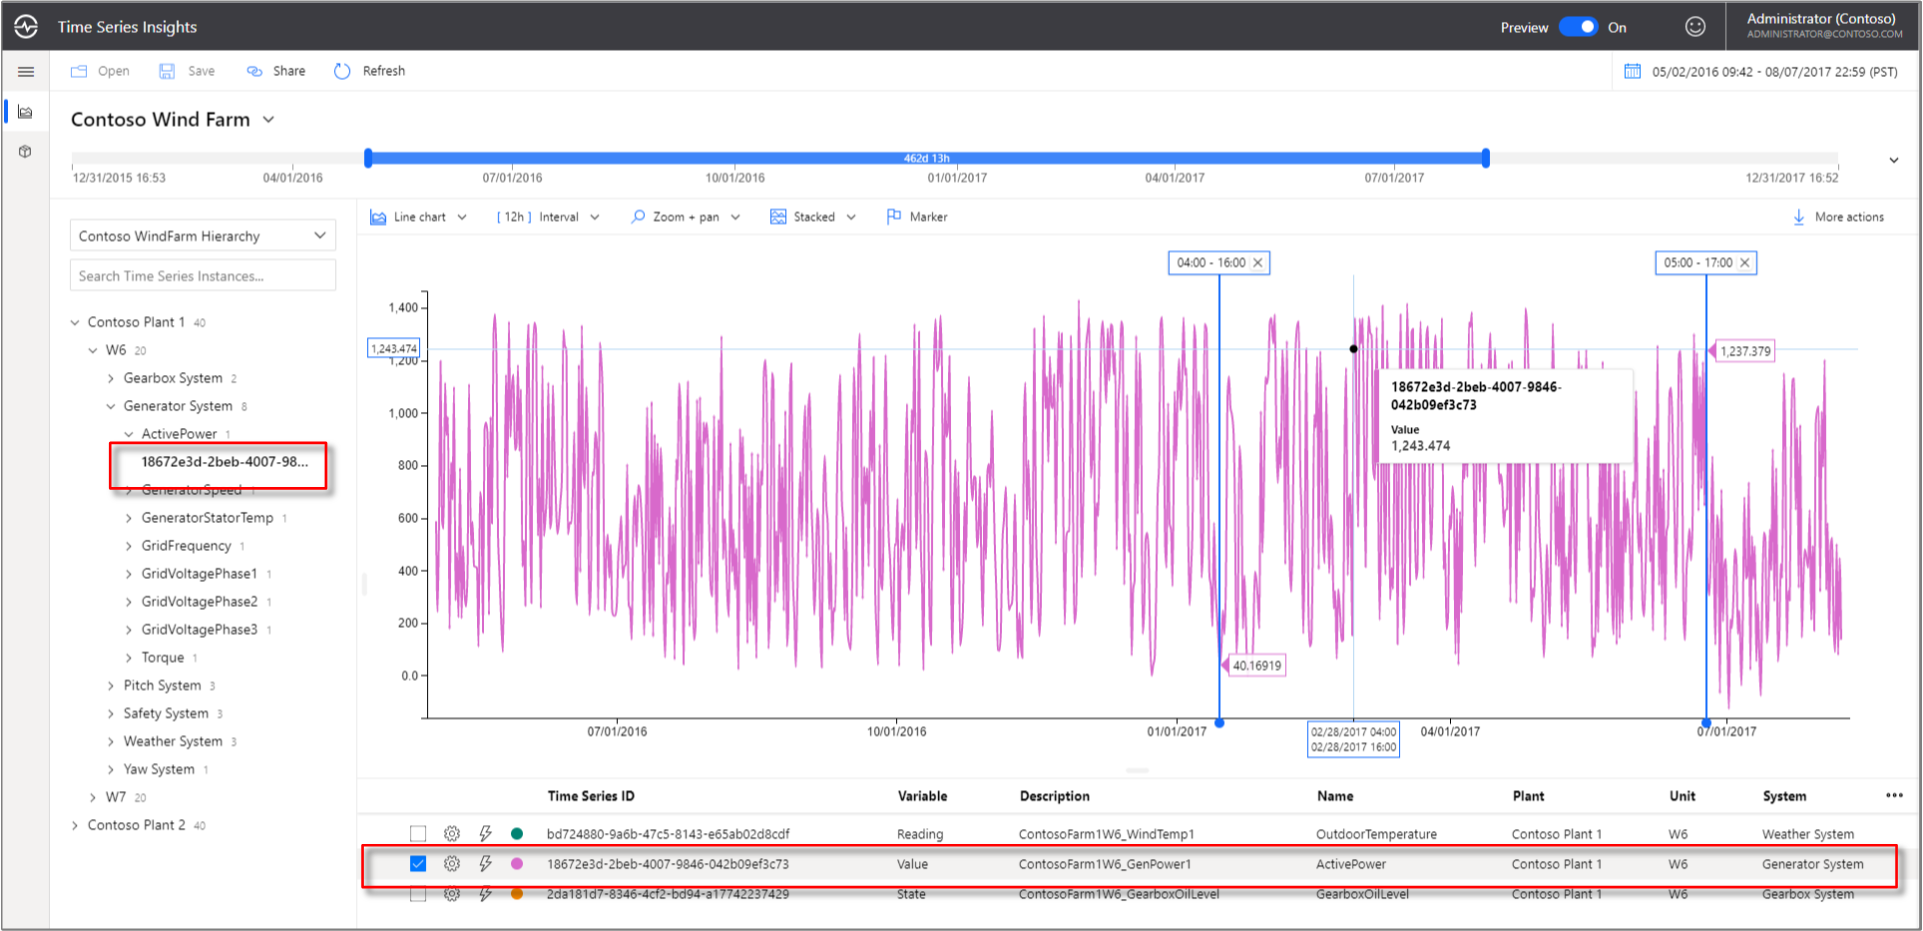Screen dimensions: 1923x931
Task: Open the Interval dropdown
Action: (x=548, y=216)
